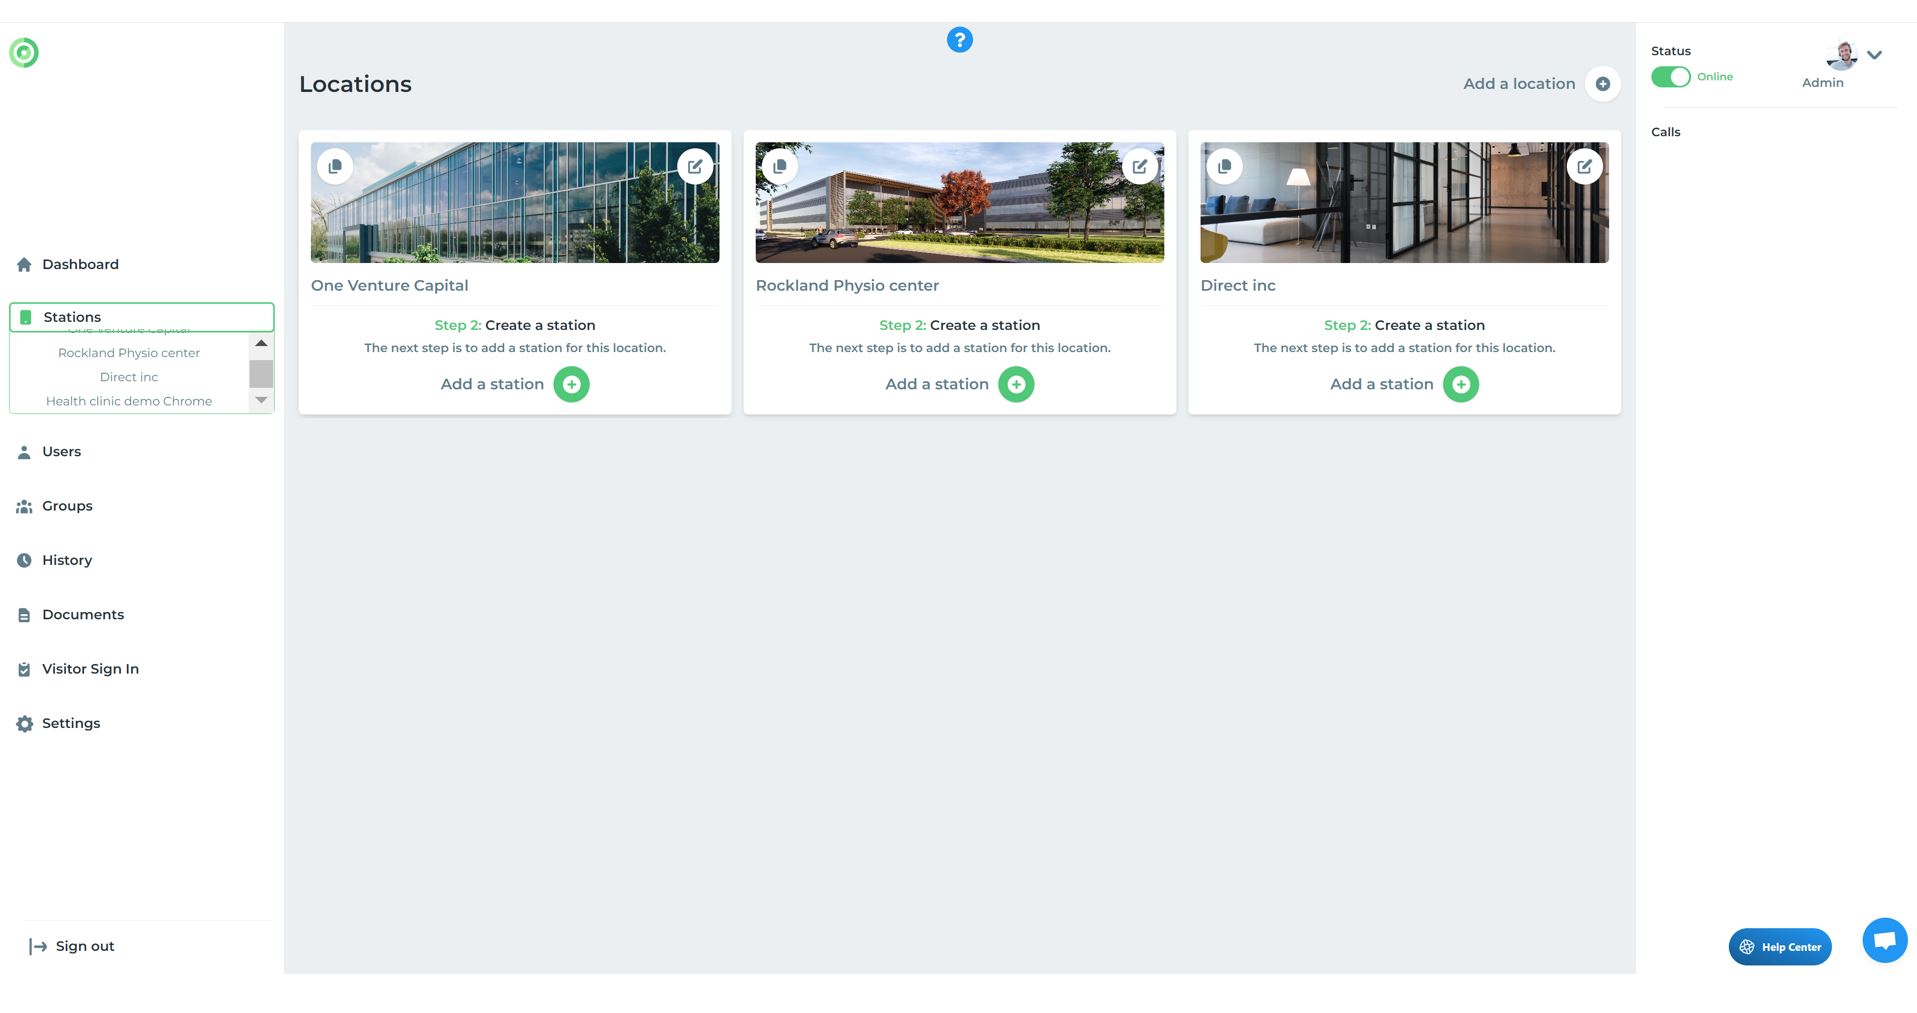The image size is (1917, 1013).
Task: Click the stations list scroll-up arrow
Action: (261, 343)
